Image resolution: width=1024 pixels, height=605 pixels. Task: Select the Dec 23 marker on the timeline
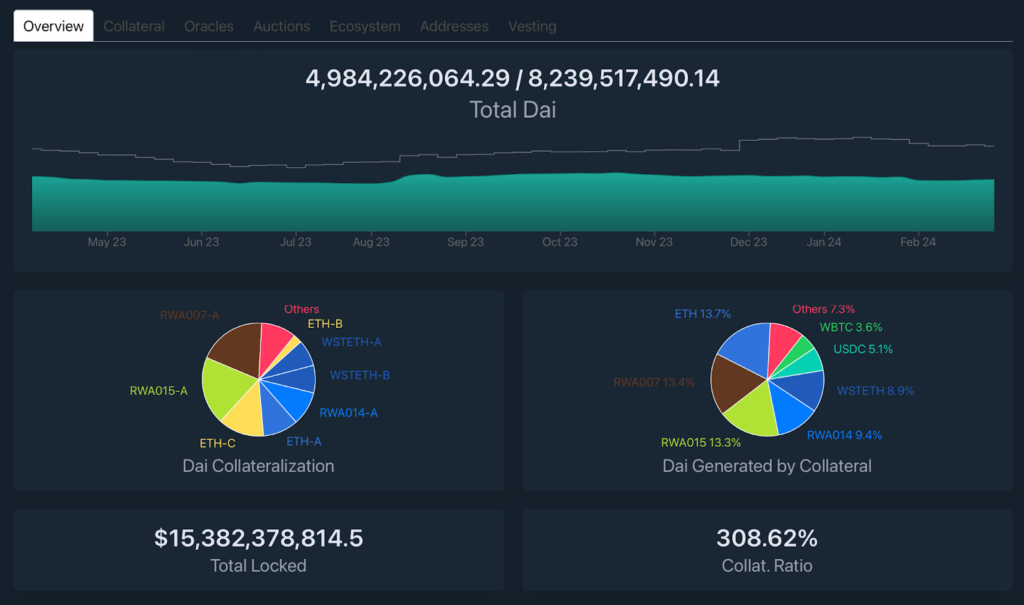click(x=748, y=242)
